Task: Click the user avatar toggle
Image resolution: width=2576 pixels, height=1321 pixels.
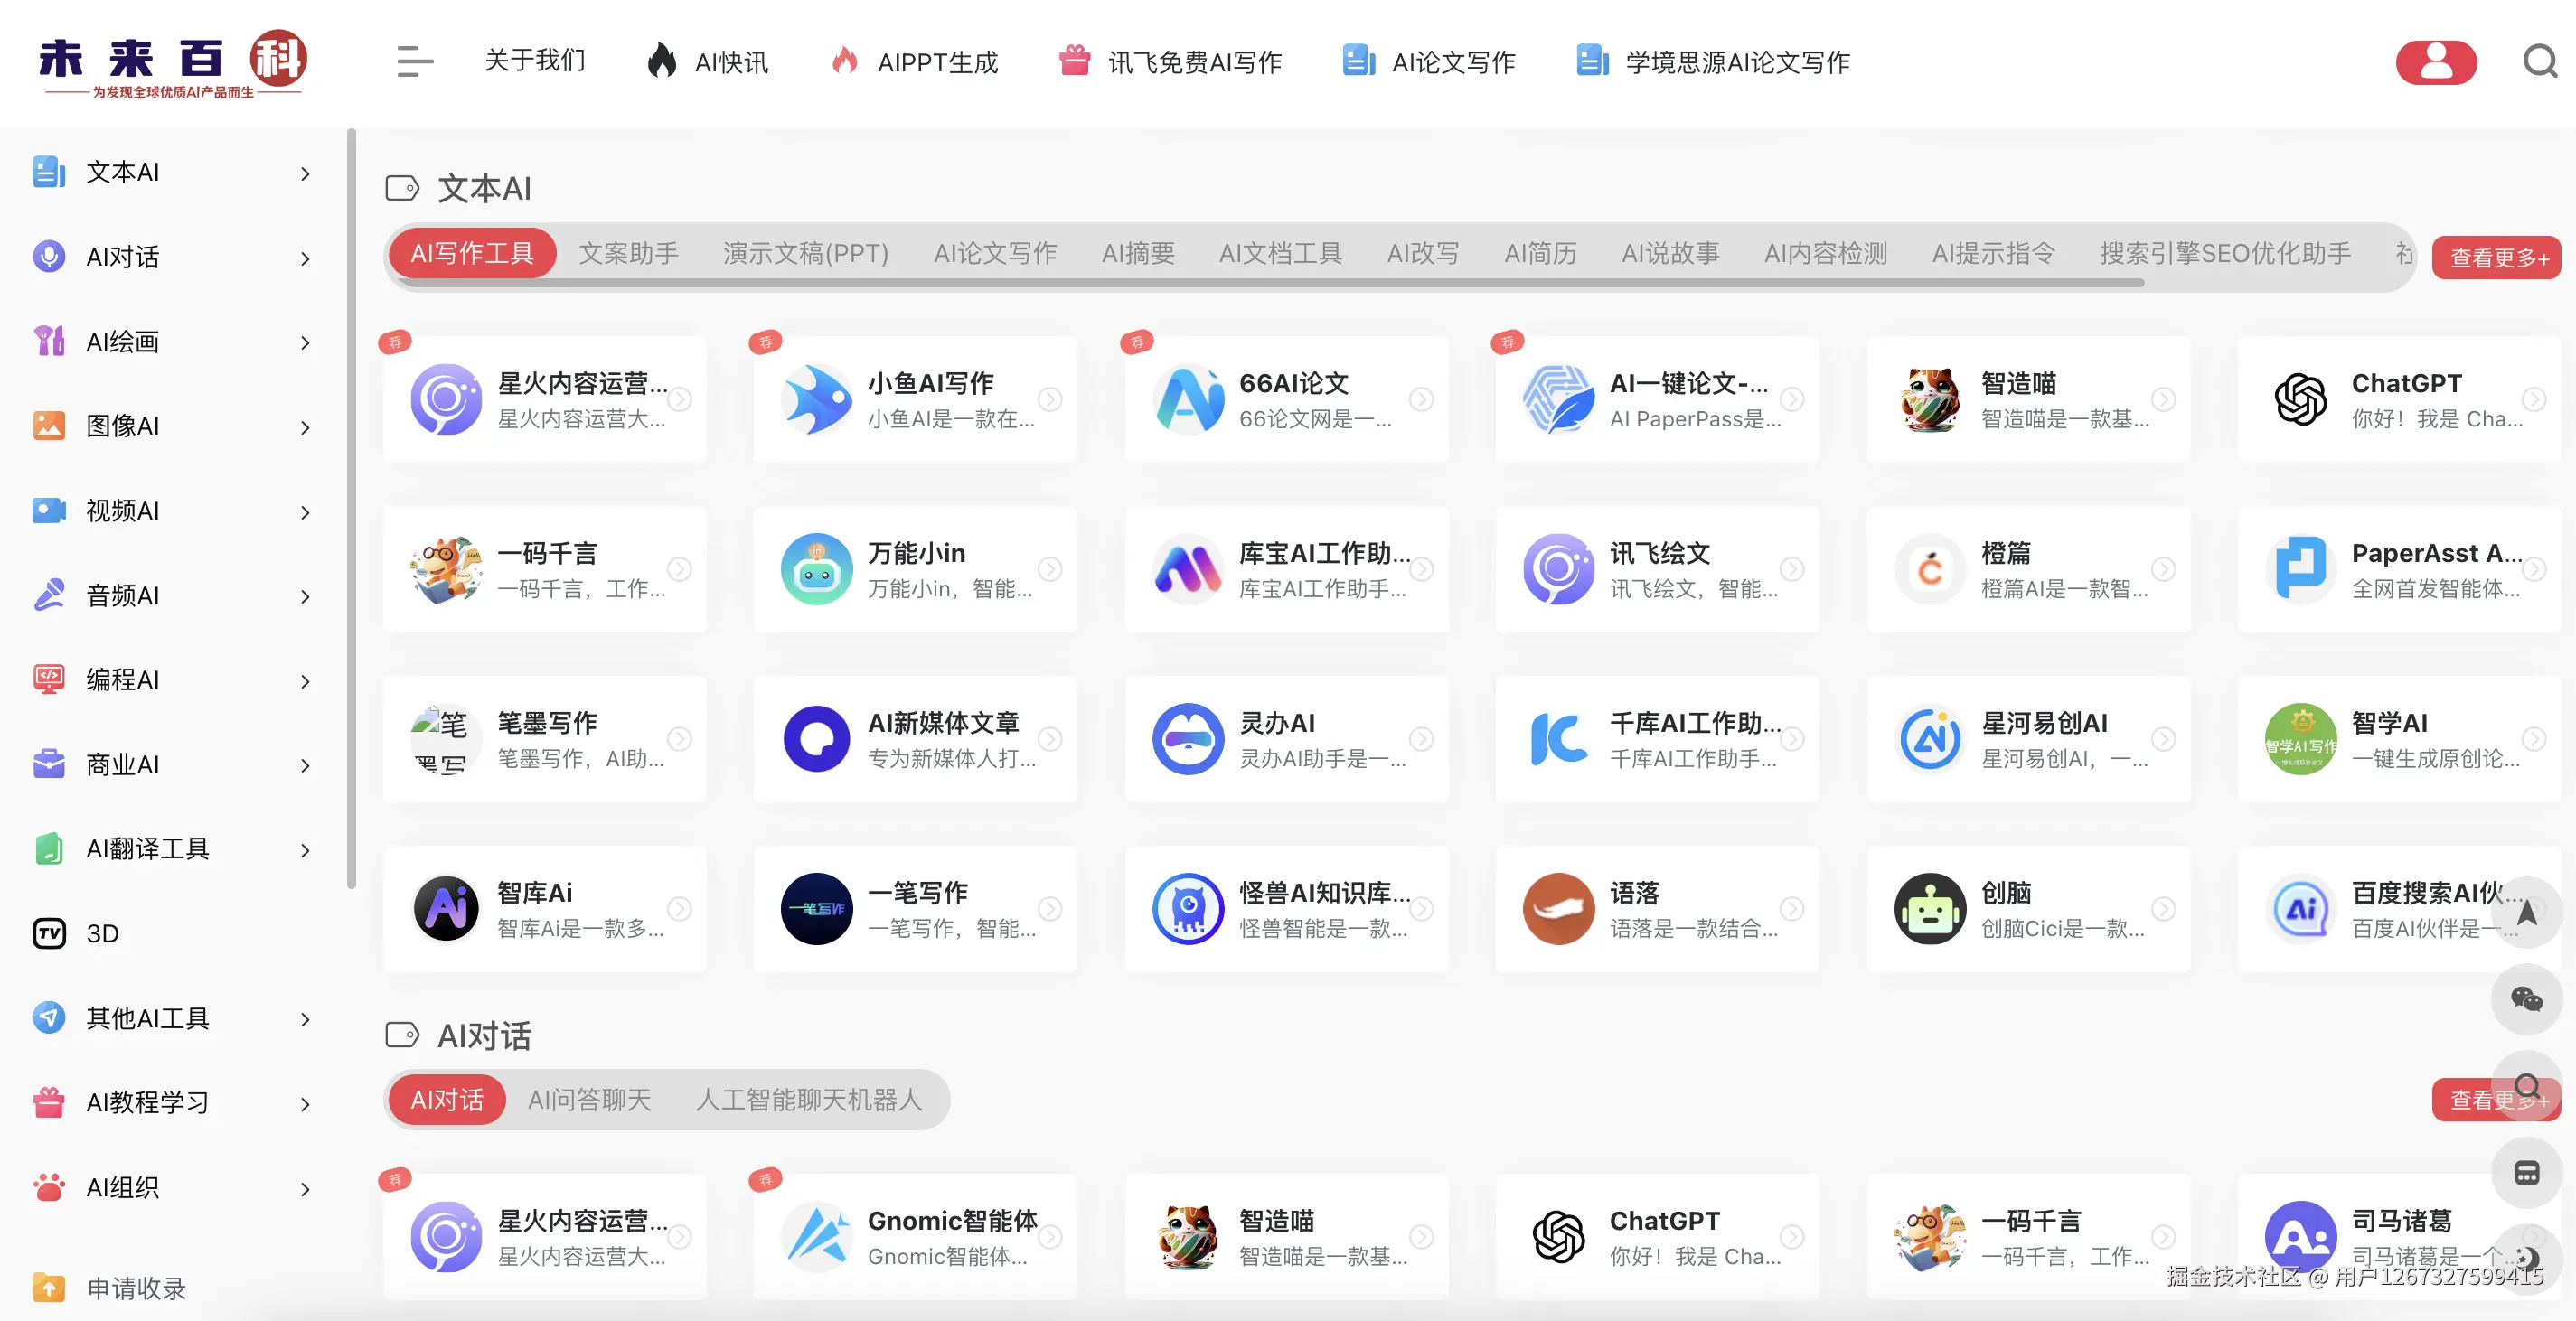Action: coord(2437,62)
